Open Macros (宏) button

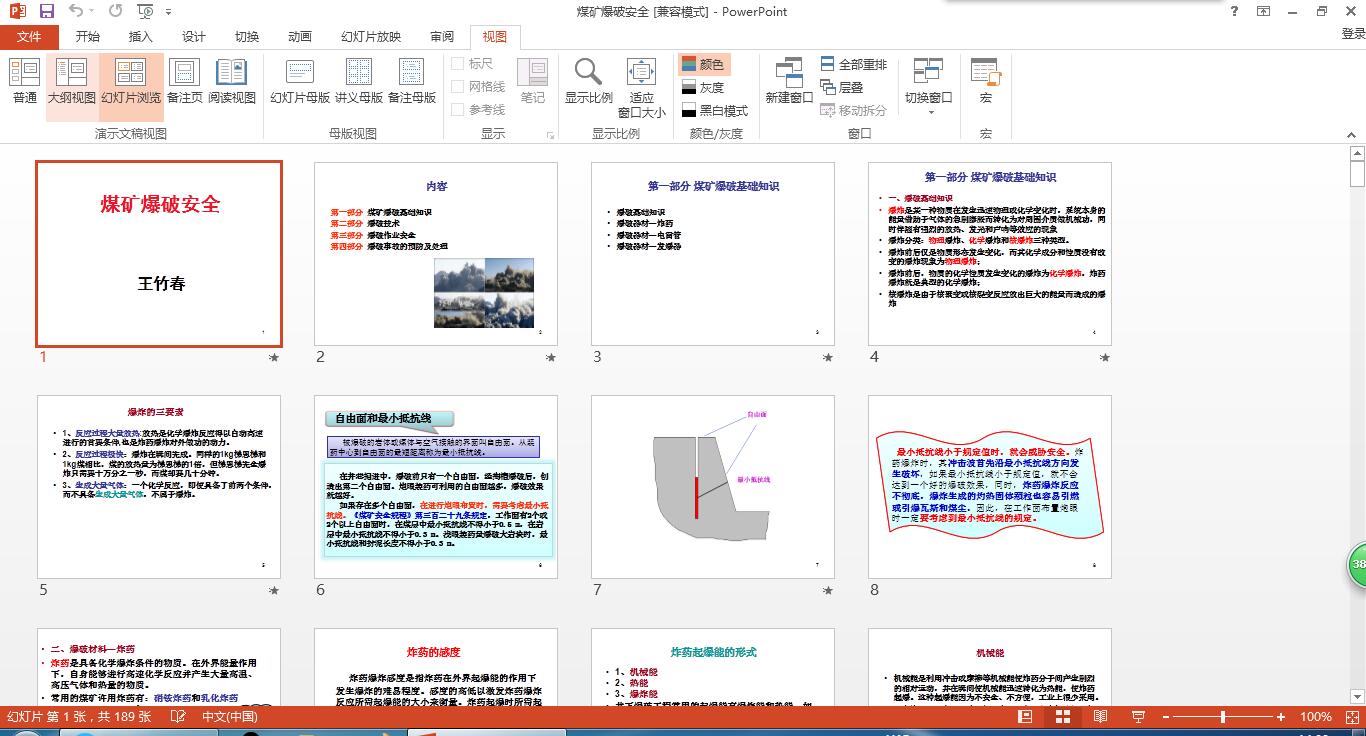pos(986,81)
